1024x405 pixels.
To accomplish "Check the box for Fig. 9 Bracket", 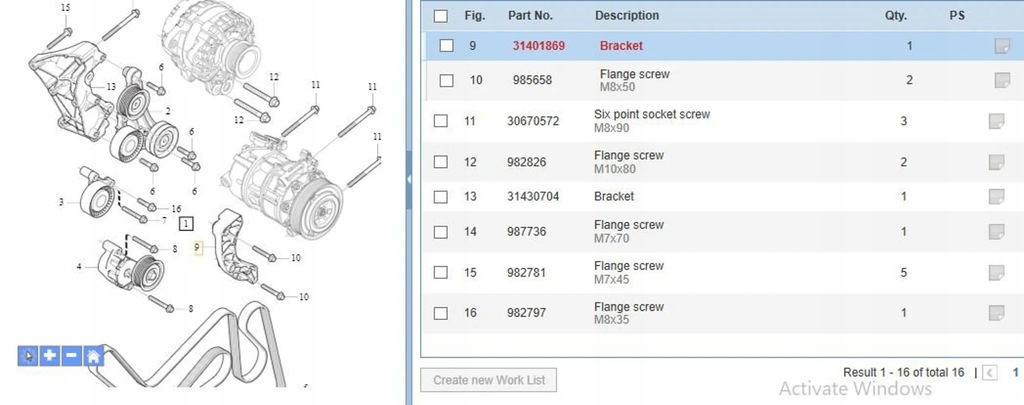I will [x=446, y=46].
